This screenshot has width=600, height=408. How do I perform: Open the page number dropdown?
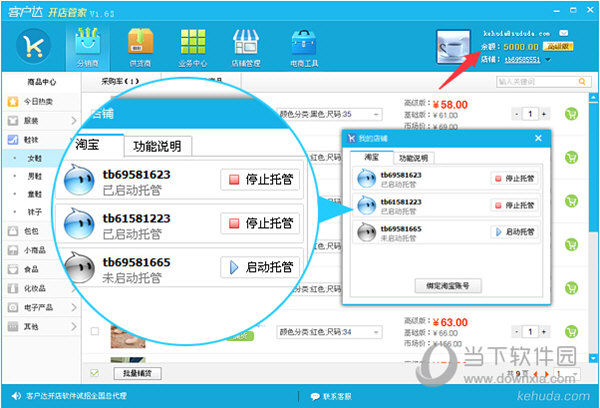[x=568, y=373]
